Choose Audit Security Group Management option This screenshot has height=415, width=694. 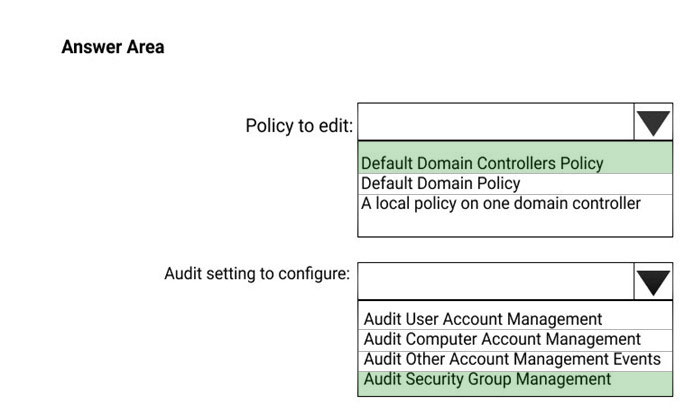515,383
